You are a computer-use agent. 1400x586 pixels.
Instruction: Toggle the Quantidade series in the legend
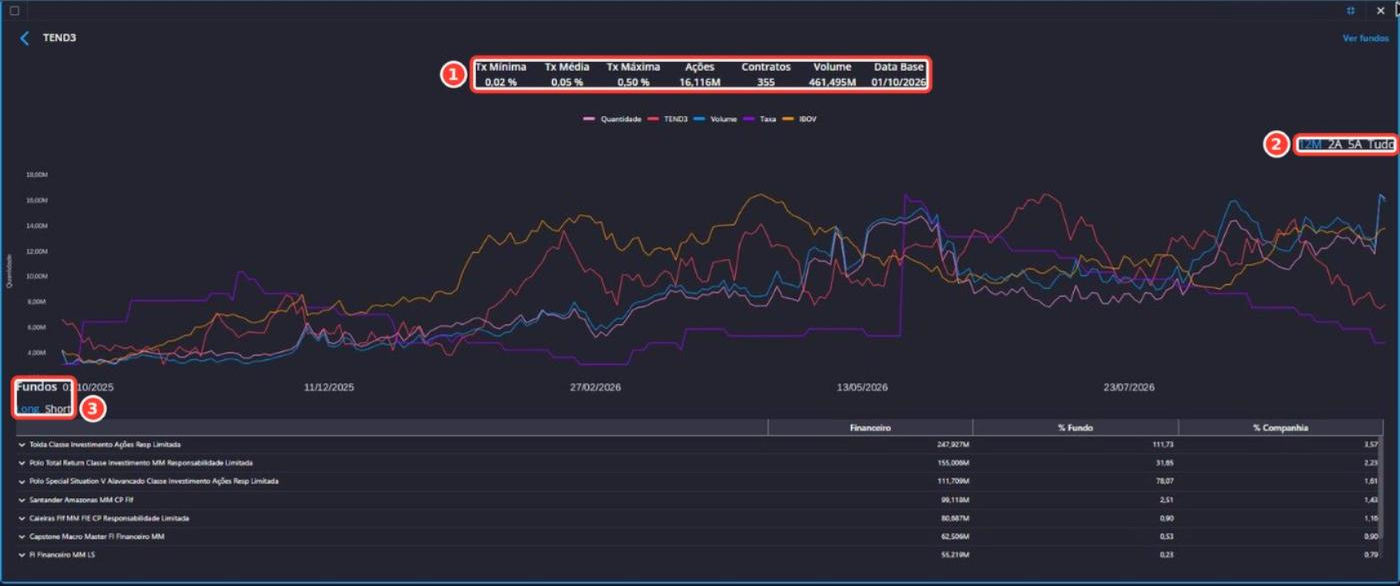[614, 119]
